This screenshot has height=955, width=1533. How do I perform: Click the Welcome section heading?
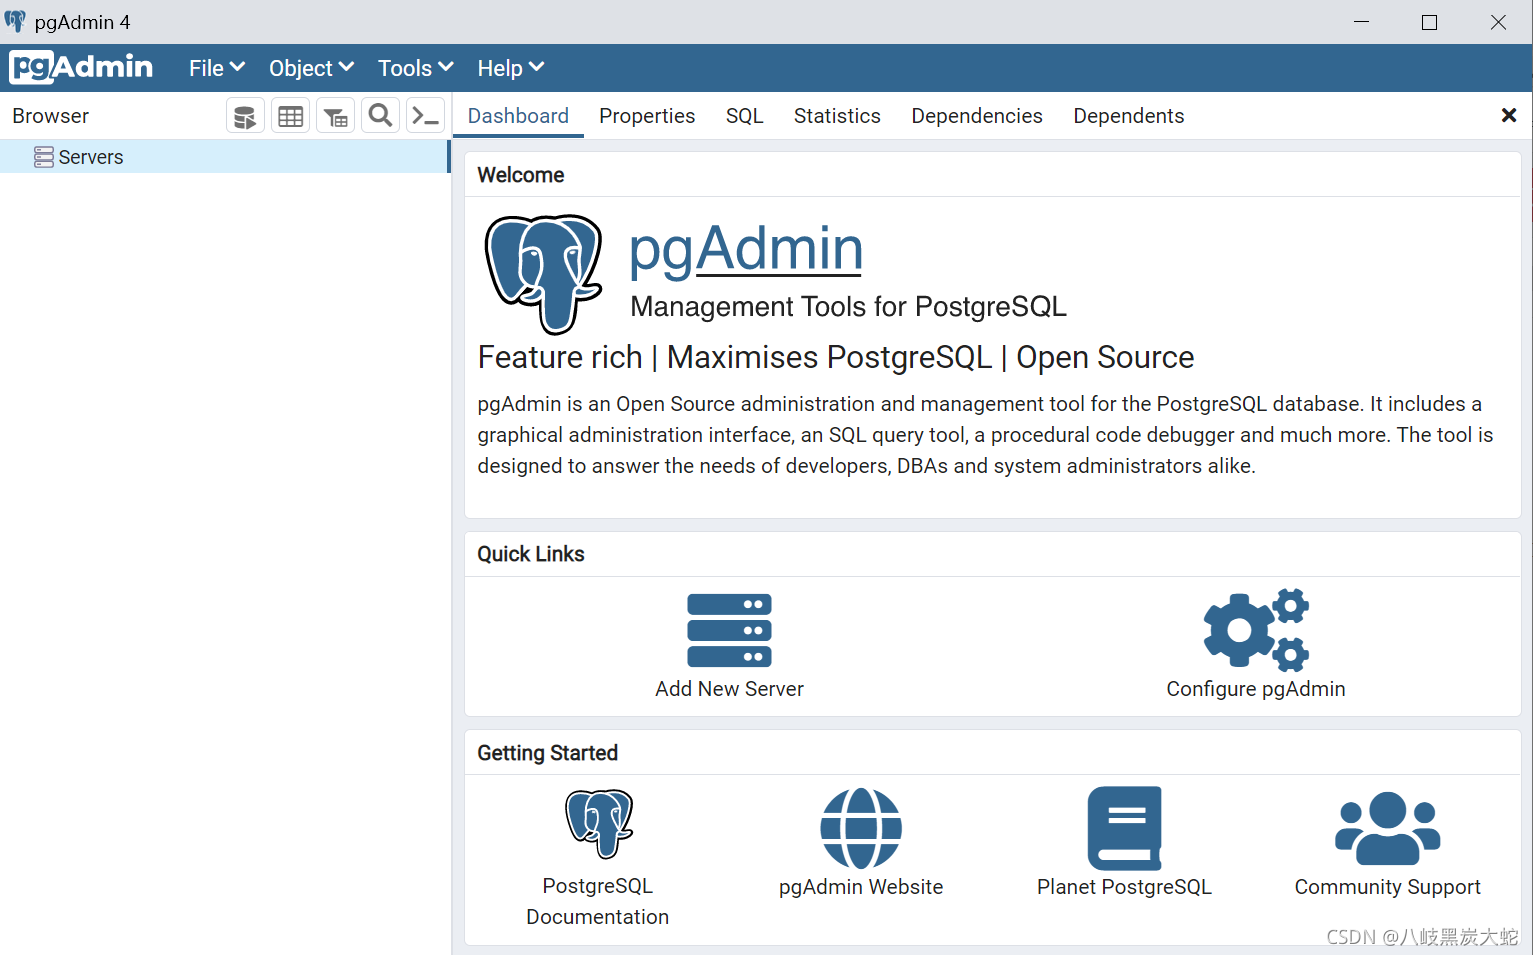pyautogui.click(x=521, y=175)
